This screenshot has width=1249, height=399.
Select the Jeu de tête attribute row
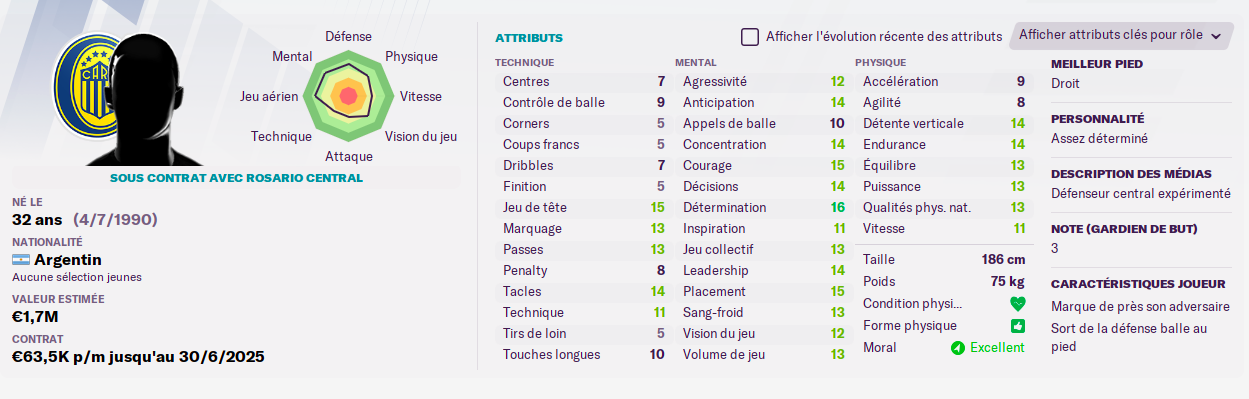click(581, 208)
